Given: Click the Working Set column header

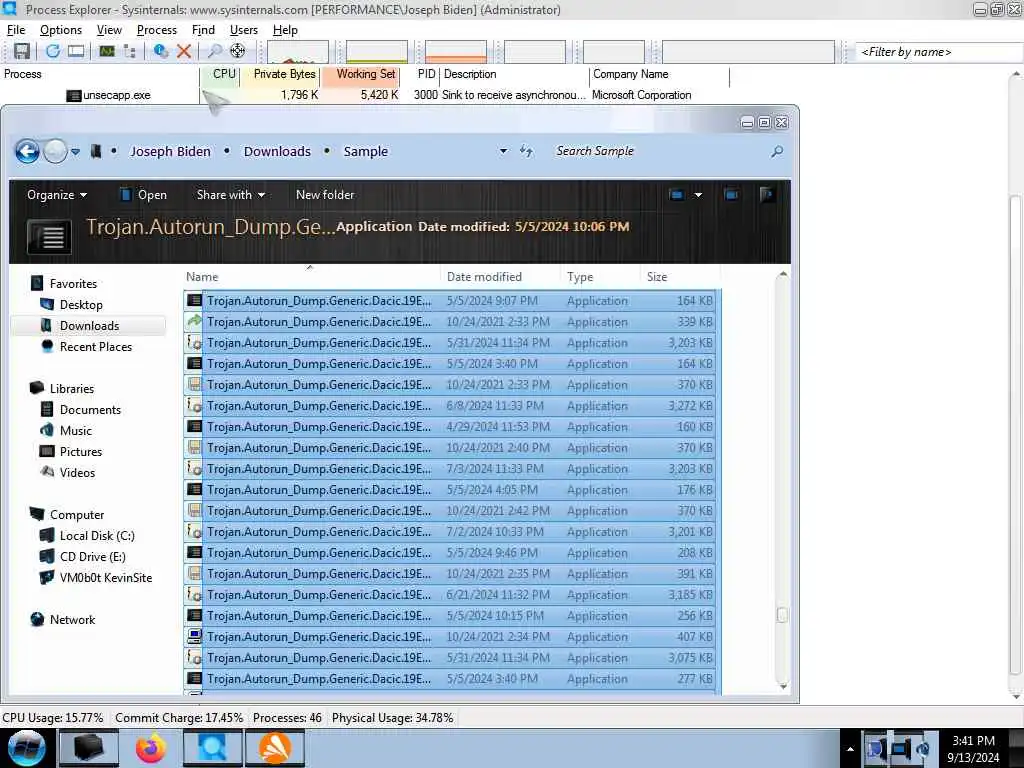Looking at the screenshot, I should 359,74.
